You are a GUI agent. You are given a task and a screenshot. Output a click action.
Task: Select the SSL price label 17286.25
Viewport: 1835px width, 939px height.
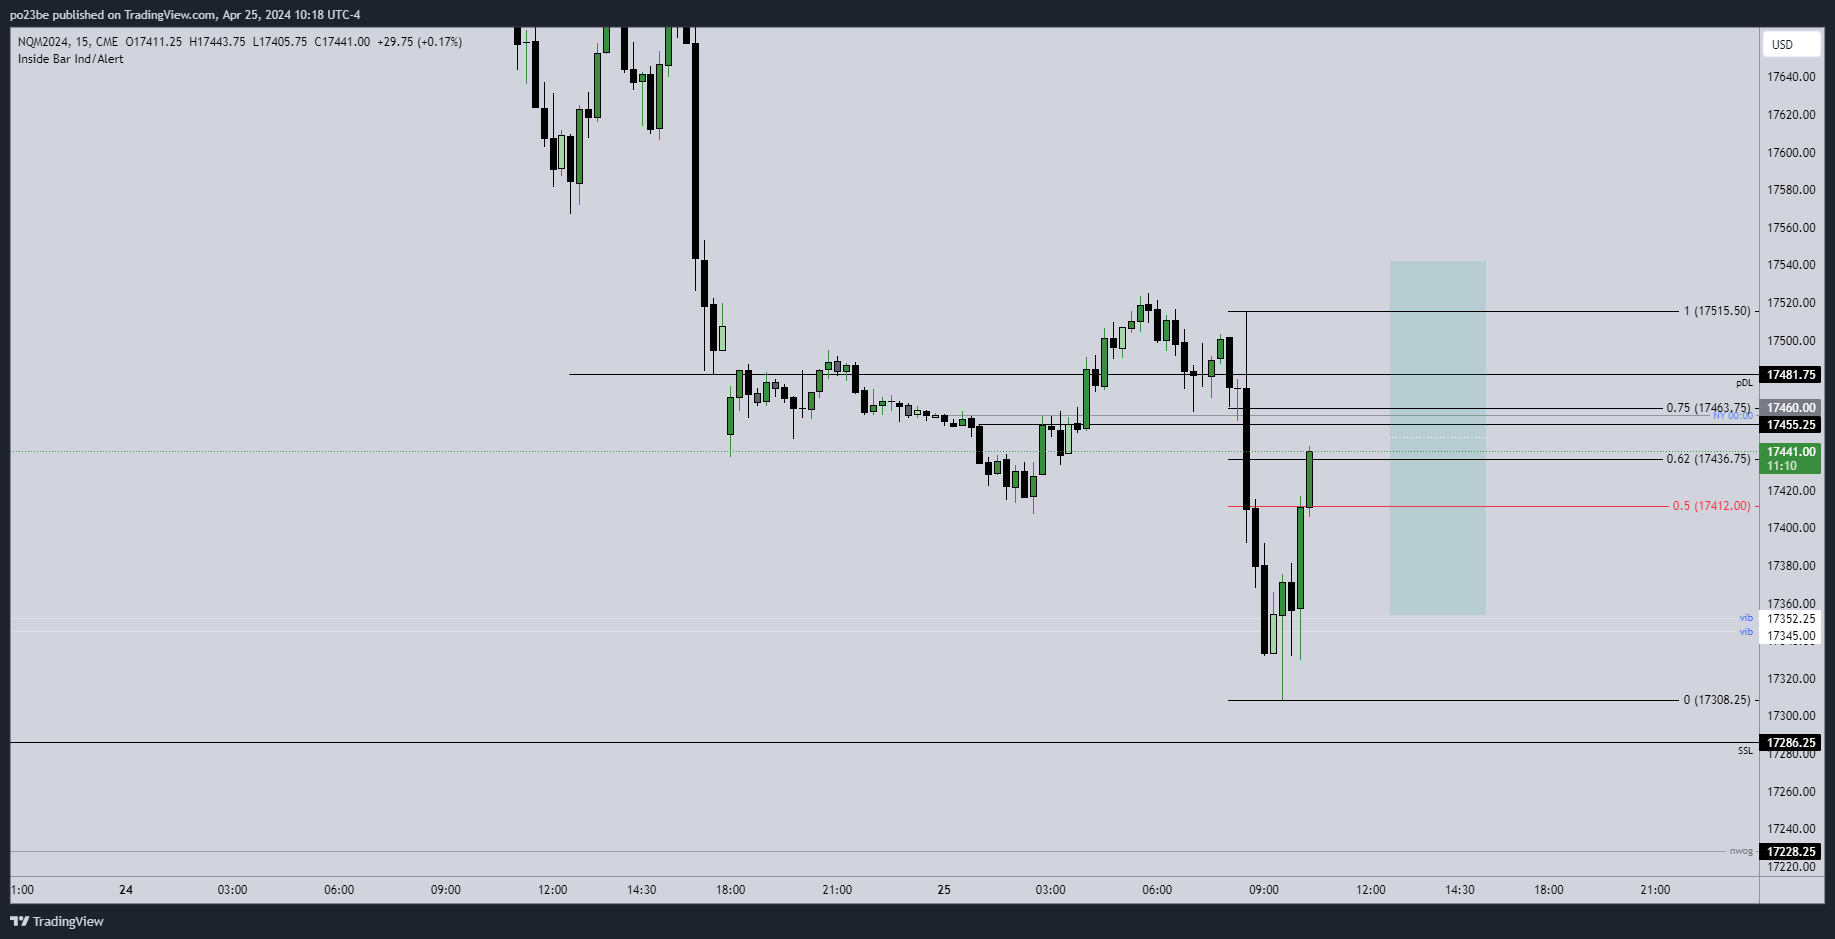[x=1790, y=743]
